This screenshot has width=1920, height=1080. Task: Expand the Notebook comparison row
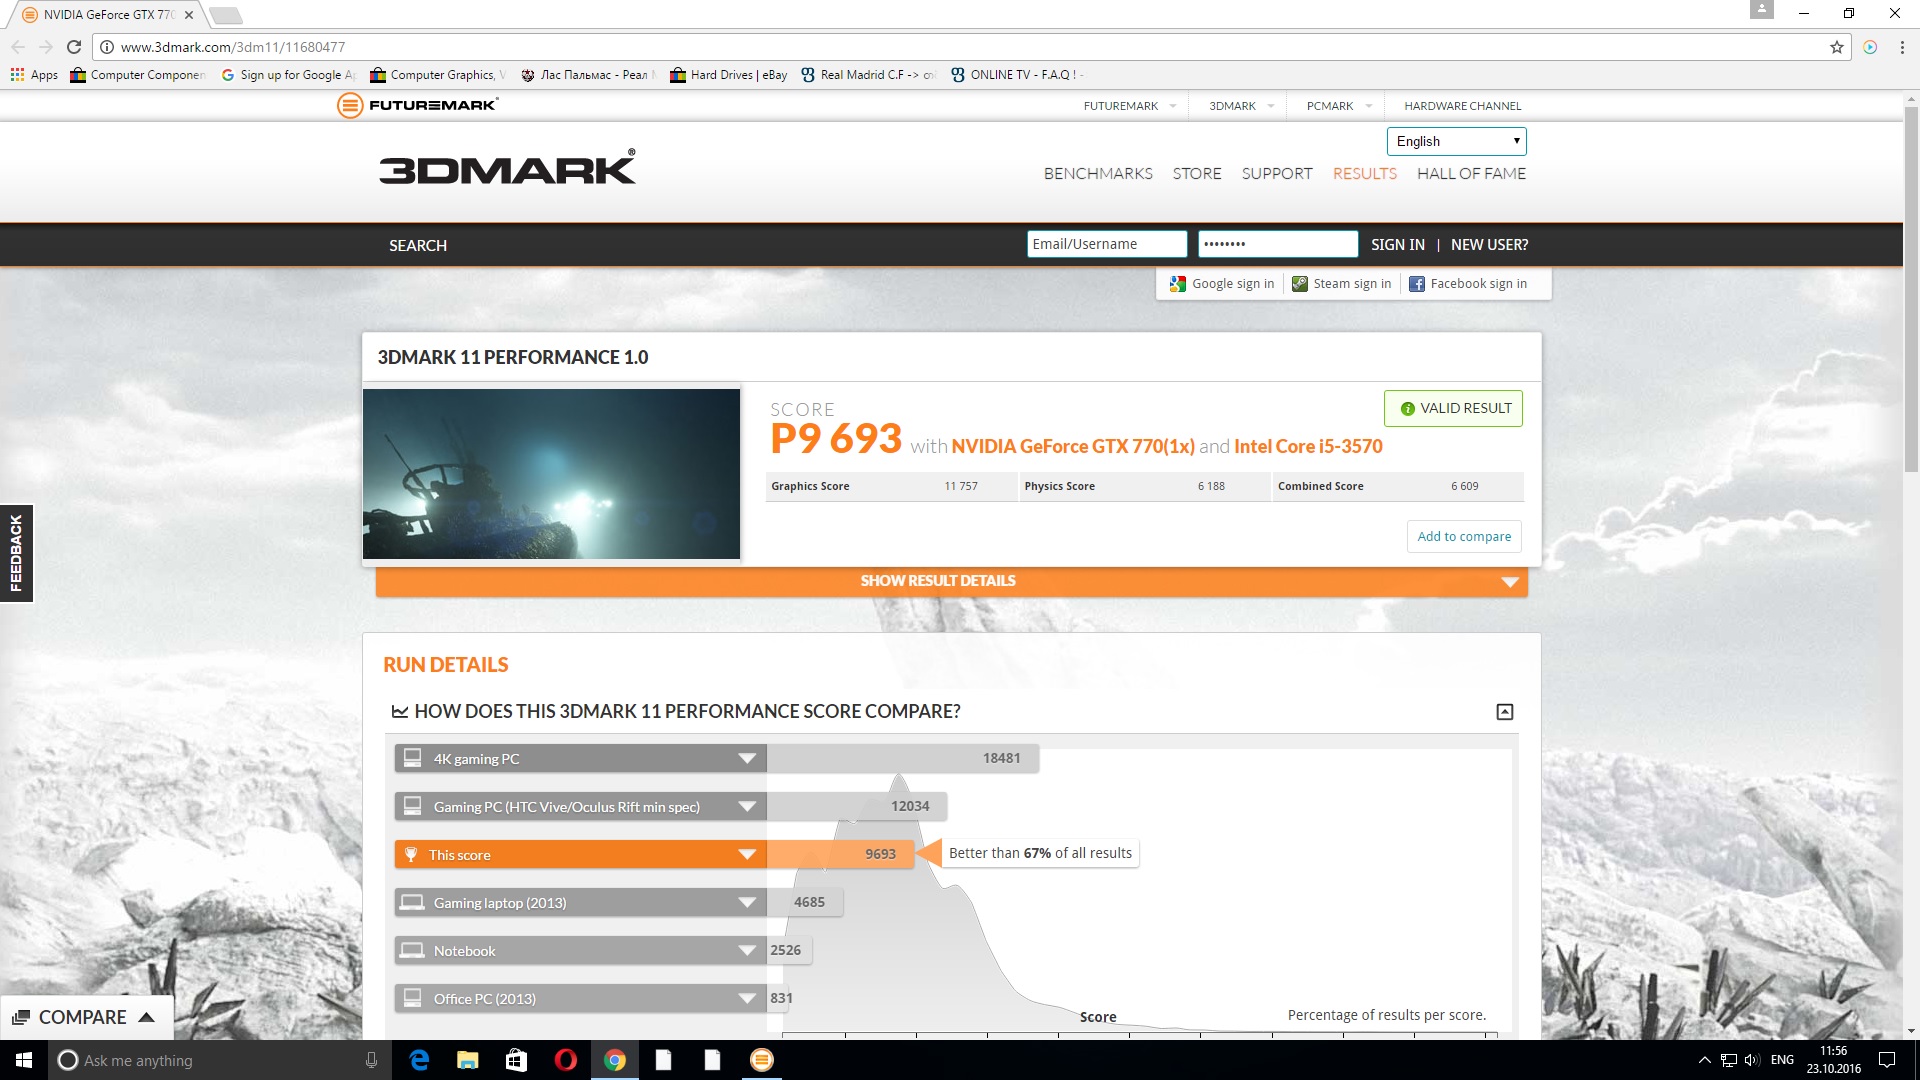[746, 951]
